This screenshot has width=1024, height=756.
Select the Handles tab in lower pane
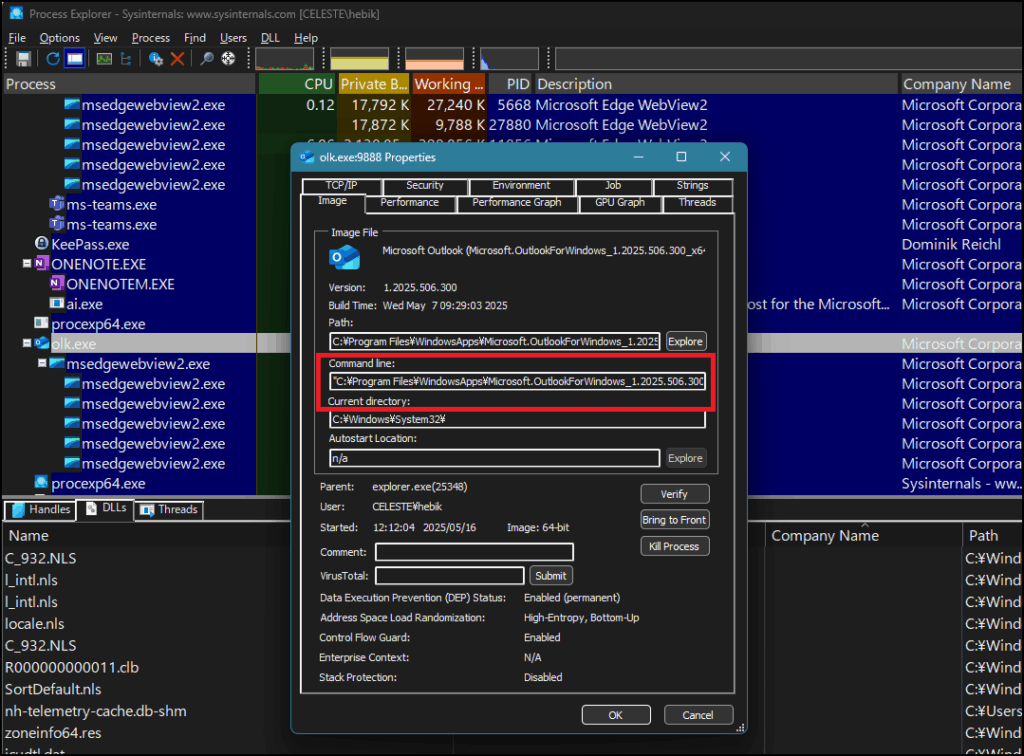(40, 510)
